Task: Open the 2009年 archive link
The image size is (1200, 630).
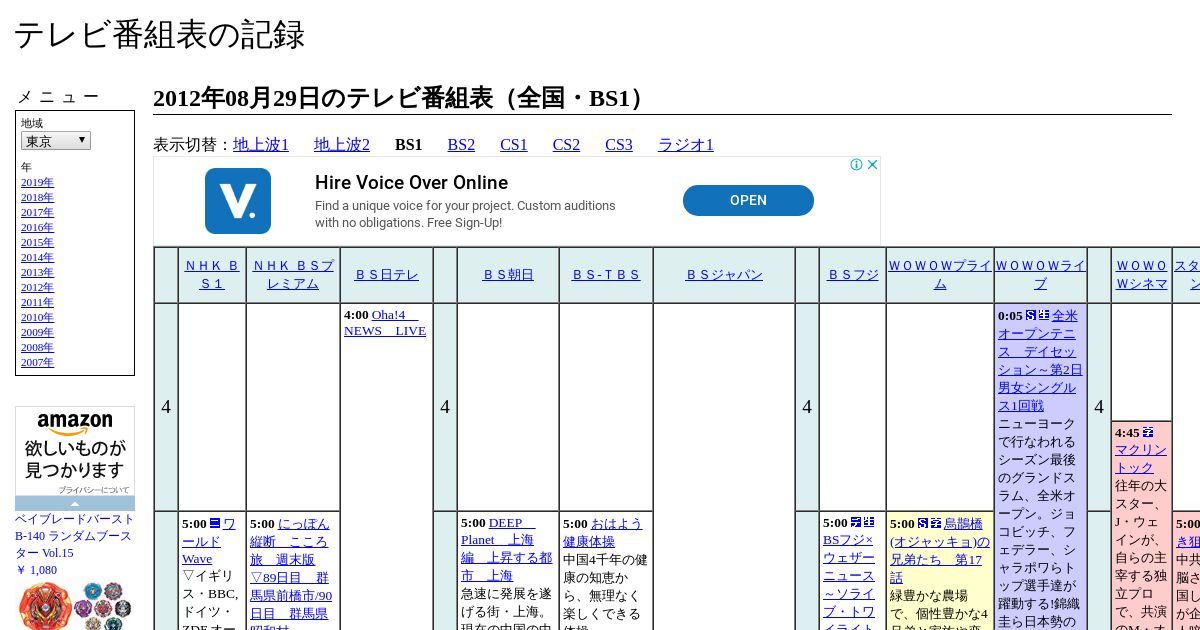Action: (37, 332)
